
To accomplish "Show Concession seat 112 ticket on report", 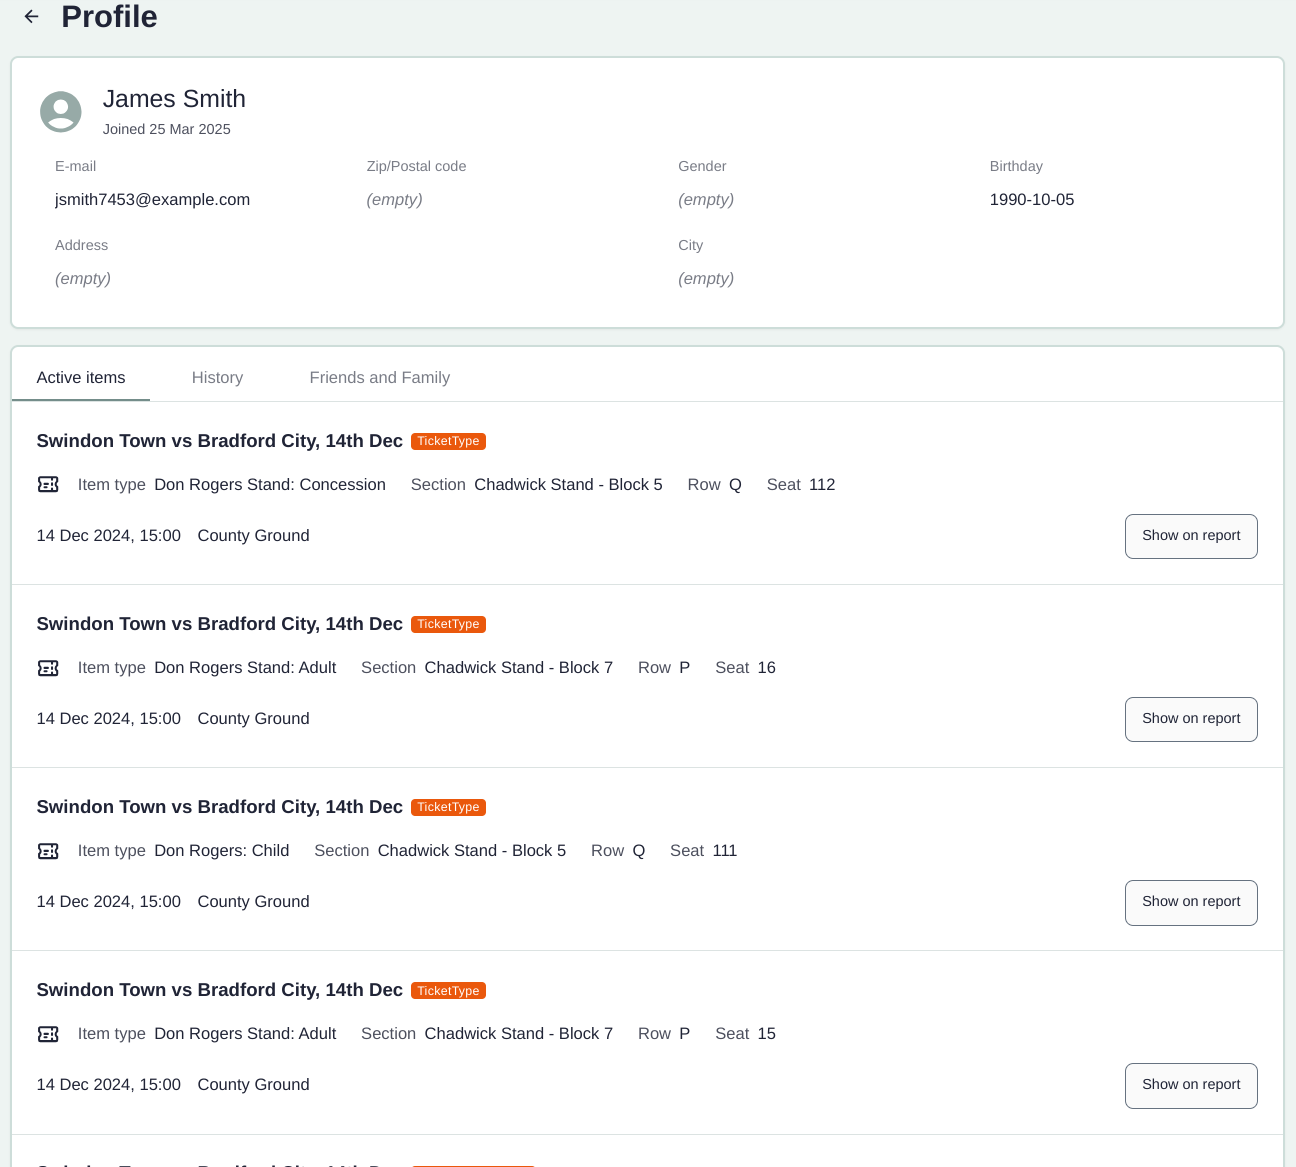I will pos(1190,536).
